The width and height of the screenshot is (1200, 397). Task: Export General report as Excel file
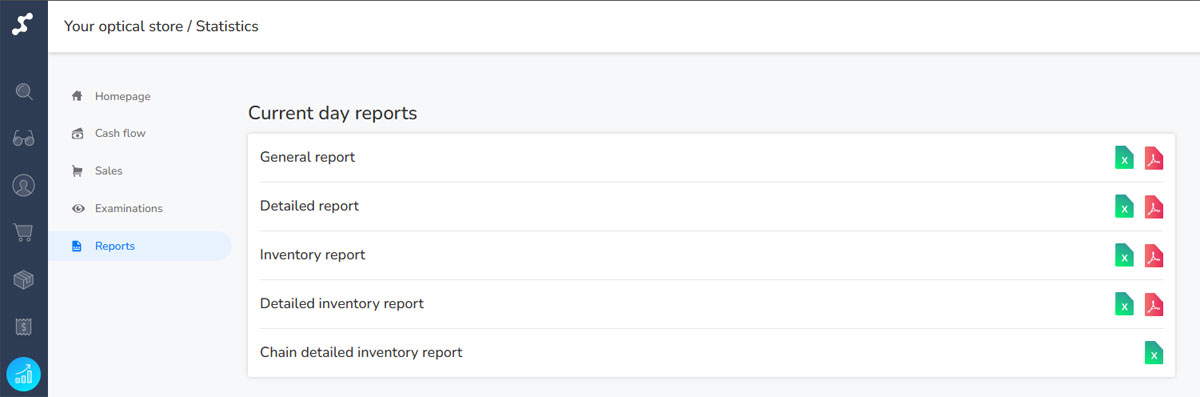point(1124,158)
